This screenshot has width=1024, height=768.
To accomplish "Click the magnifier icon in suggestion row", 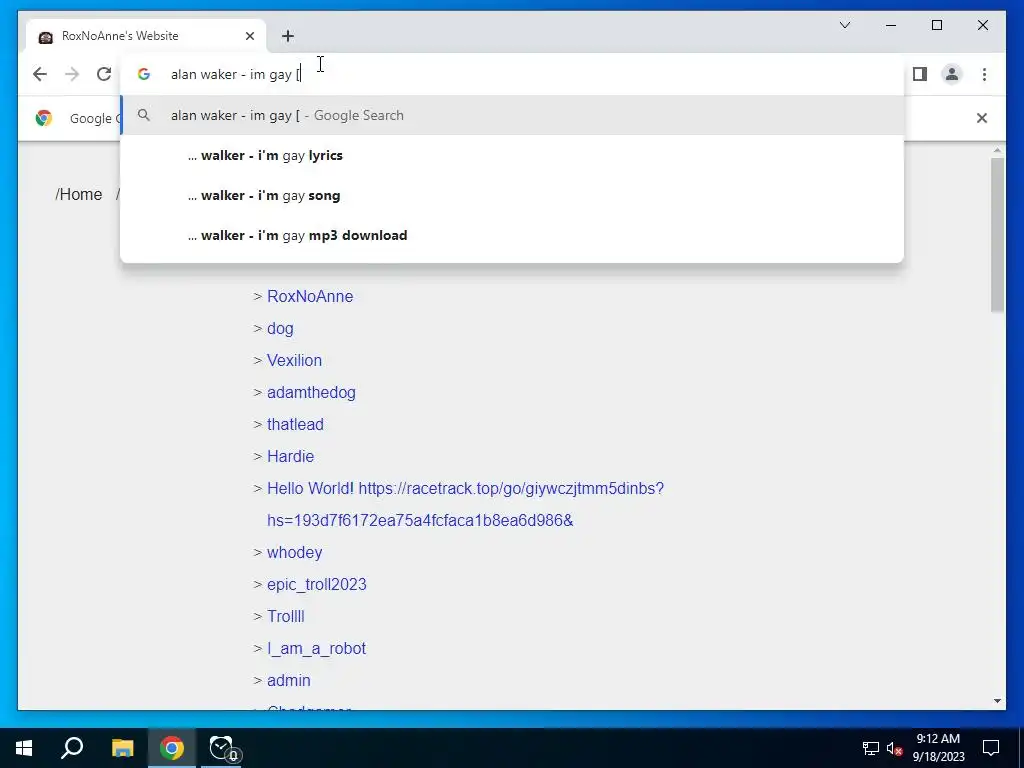I will point(144,116).
